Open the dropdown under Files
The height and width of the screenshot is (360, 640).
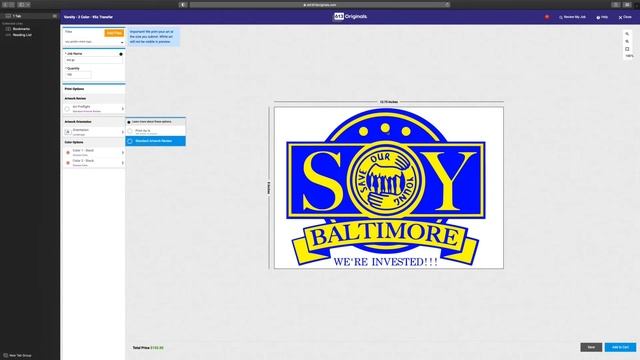(x=94, y=42)
